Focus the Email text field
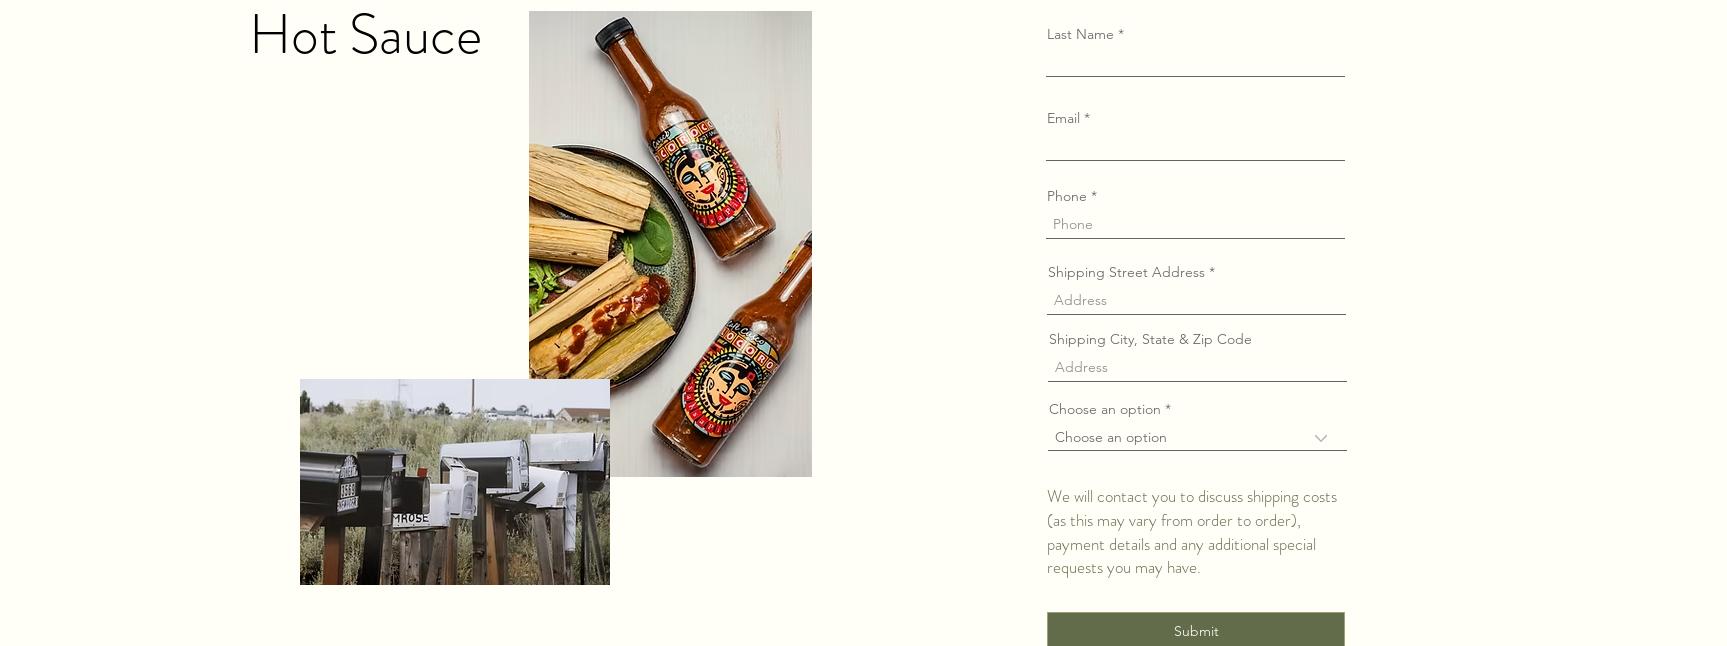 point(1195,146)
